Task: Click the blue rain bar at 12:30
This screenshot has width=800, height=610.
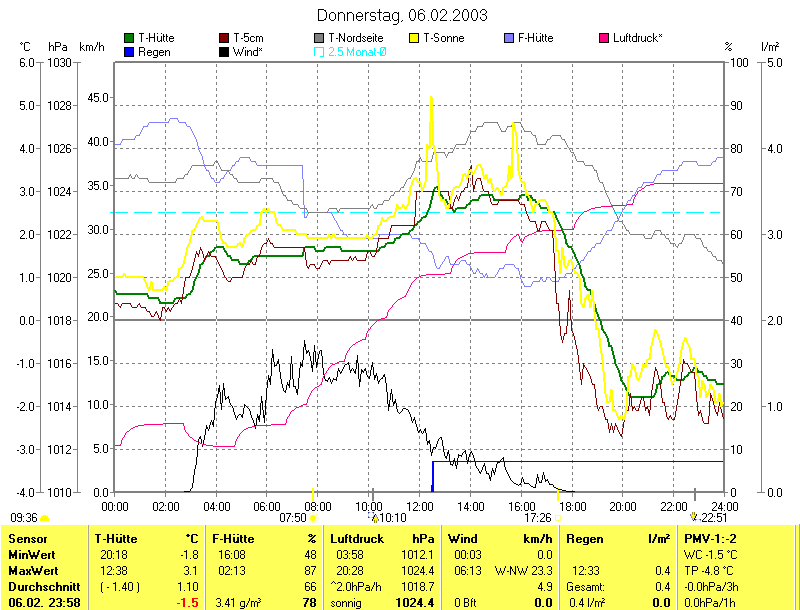Action: (432, 477)
